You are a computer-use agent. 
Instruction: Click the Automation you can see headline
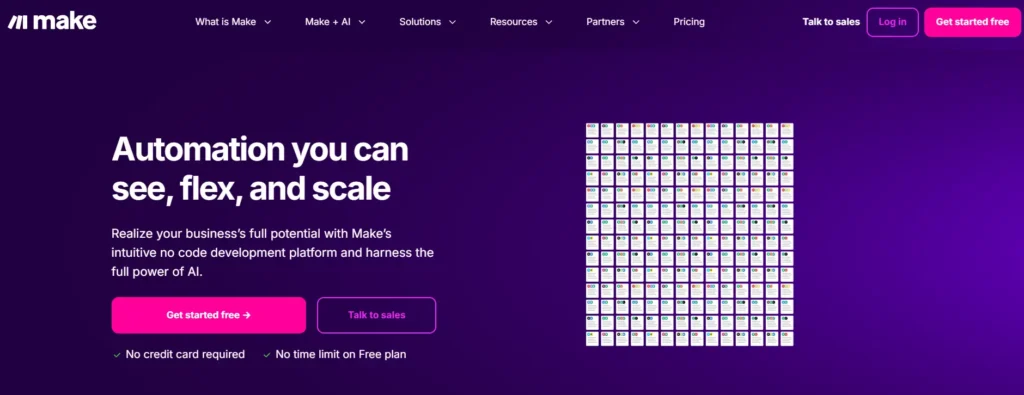point(260,169)
